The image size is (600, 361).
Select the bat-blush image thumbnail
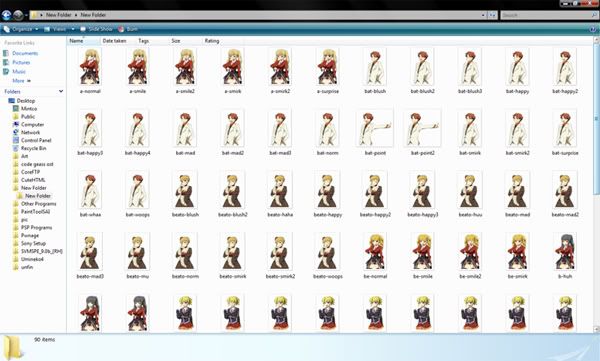pyautogui.click(x=375, y=67)
